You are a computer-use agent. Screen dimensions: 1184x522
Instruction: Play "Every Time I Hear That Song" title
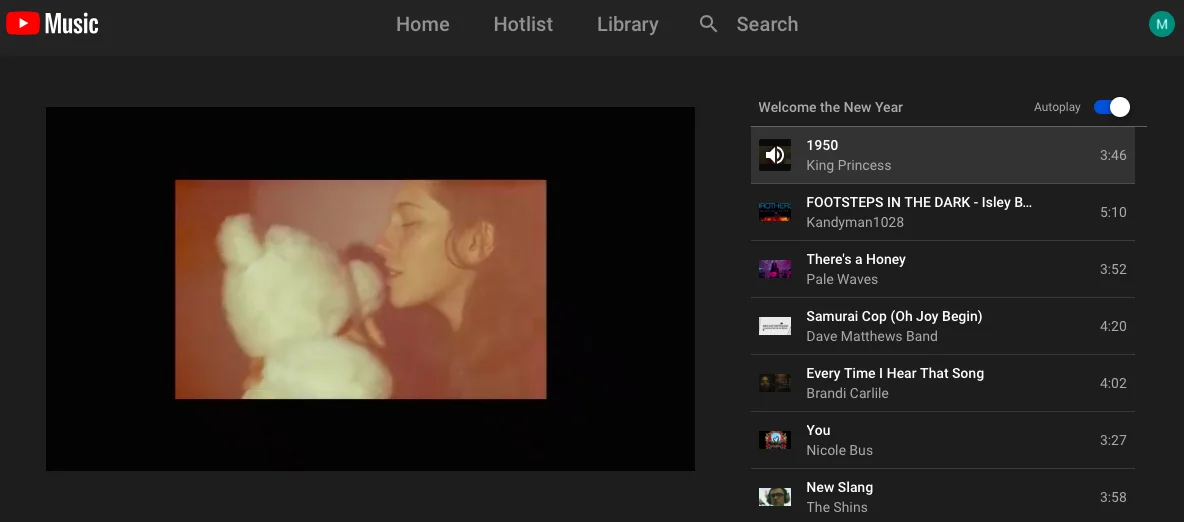896,373
